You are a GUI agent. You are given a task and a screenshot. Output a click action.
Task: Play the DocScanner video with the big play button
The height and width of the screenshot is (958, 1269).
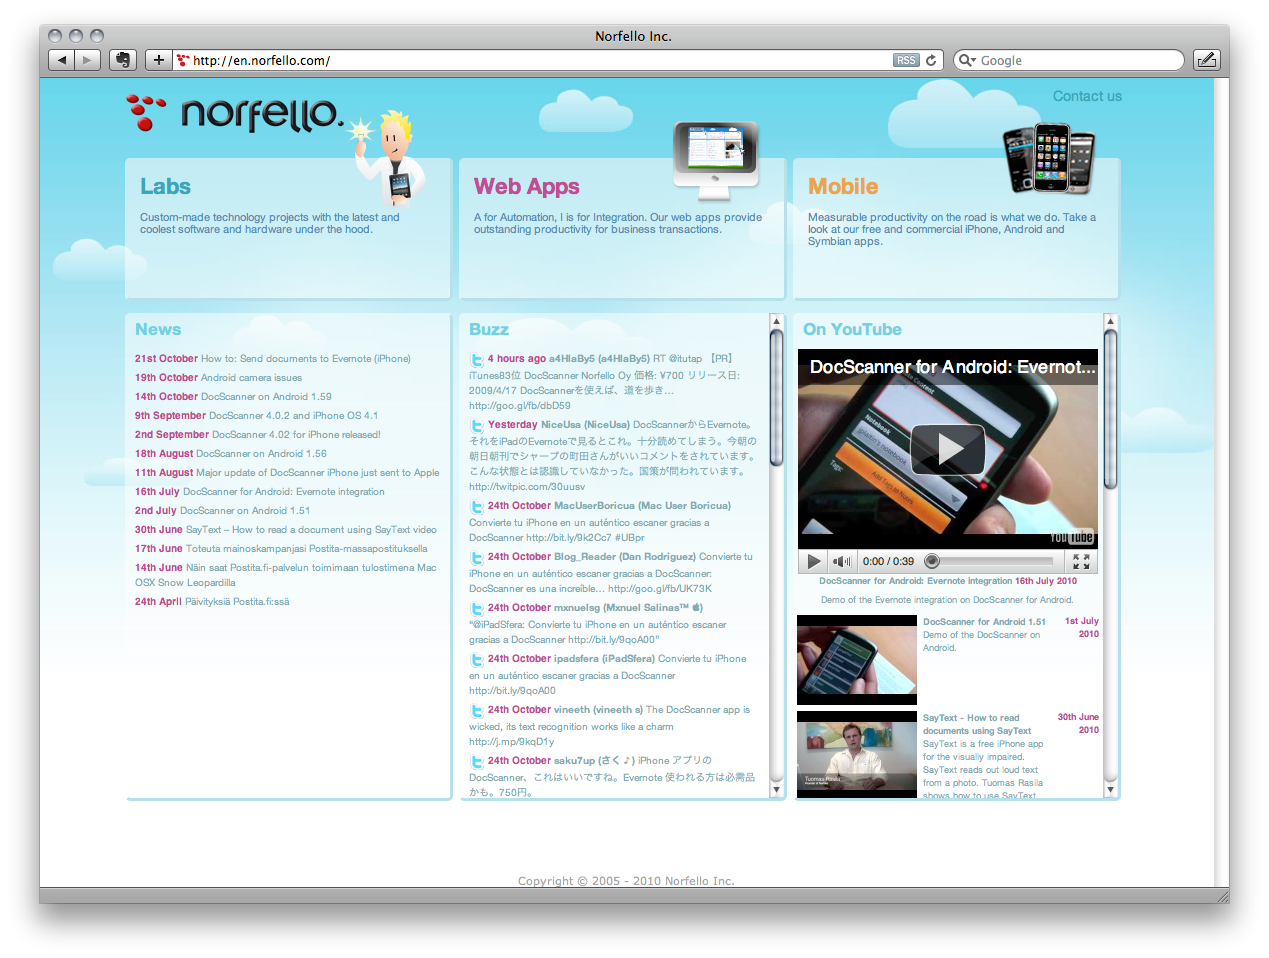pos(947,449)
